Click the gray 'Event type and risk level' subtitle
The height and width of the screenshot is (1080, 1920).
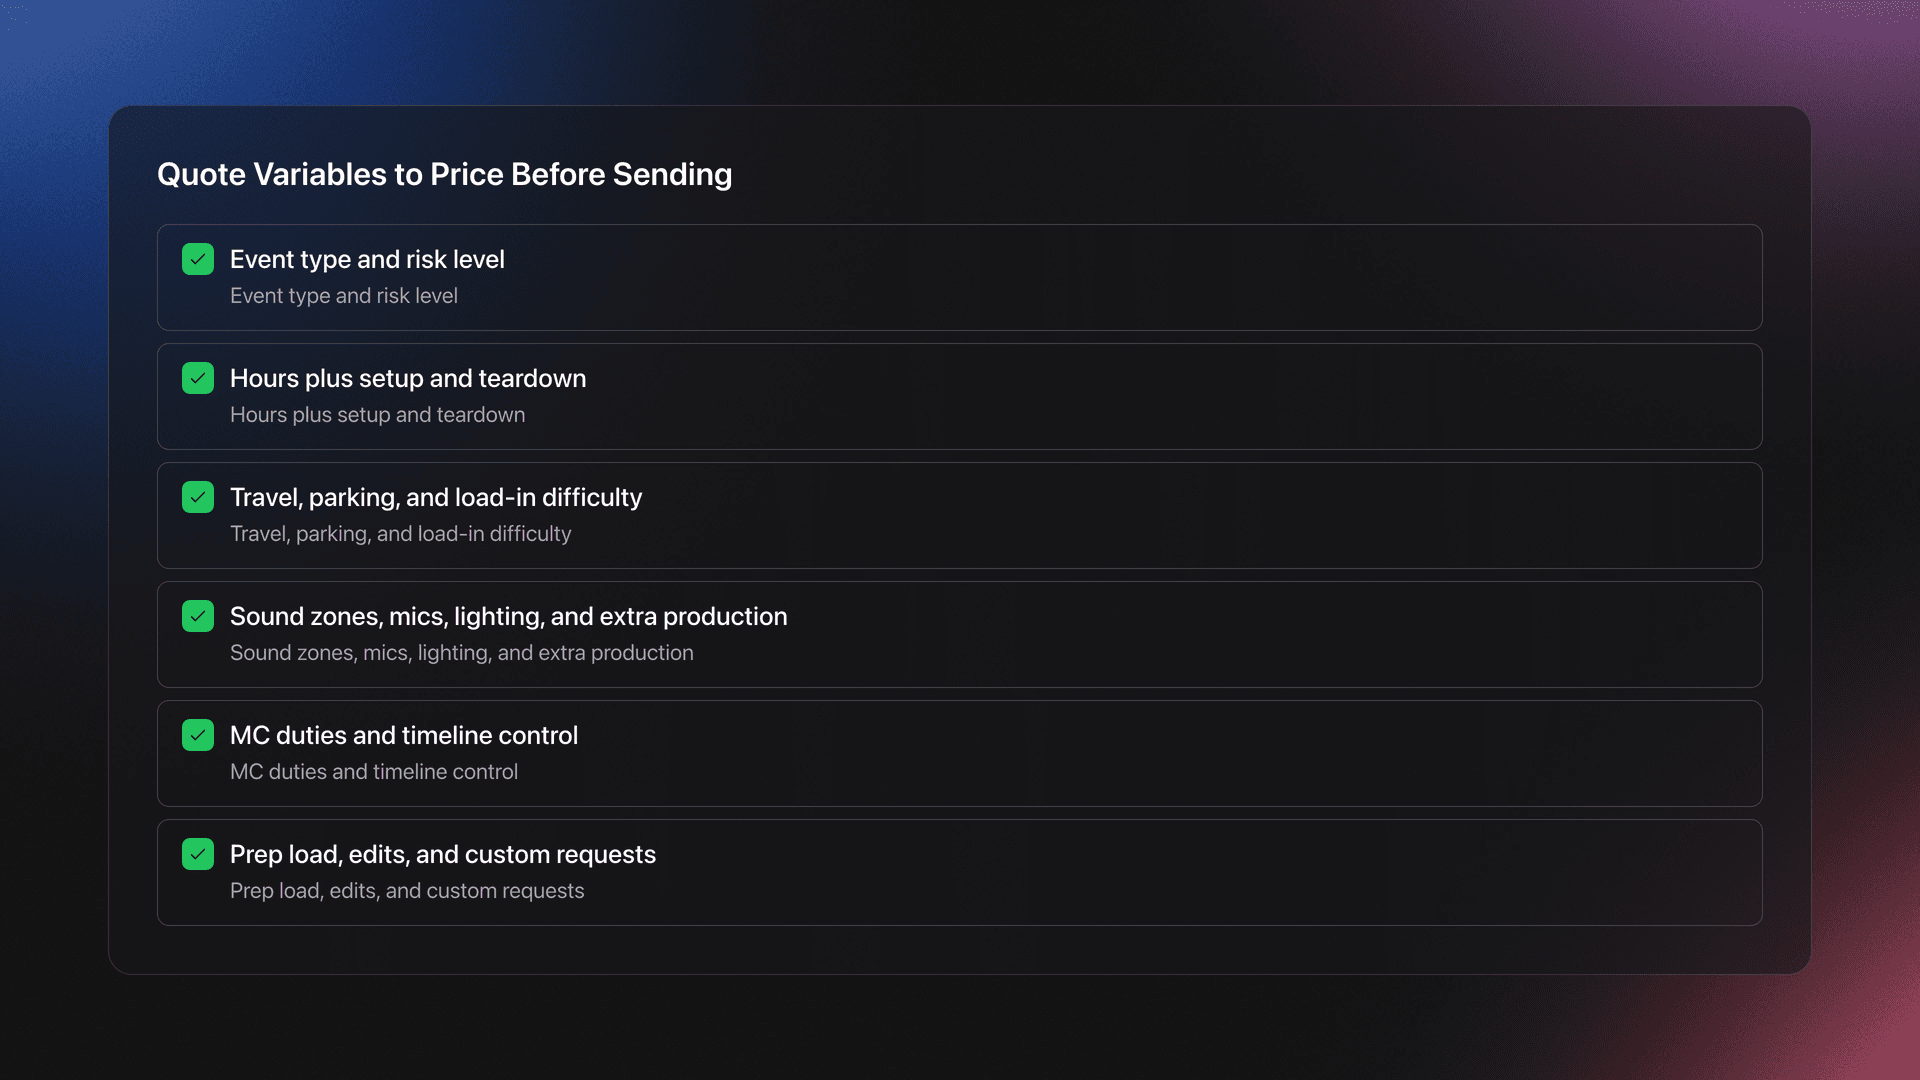[x=344, y=296]
